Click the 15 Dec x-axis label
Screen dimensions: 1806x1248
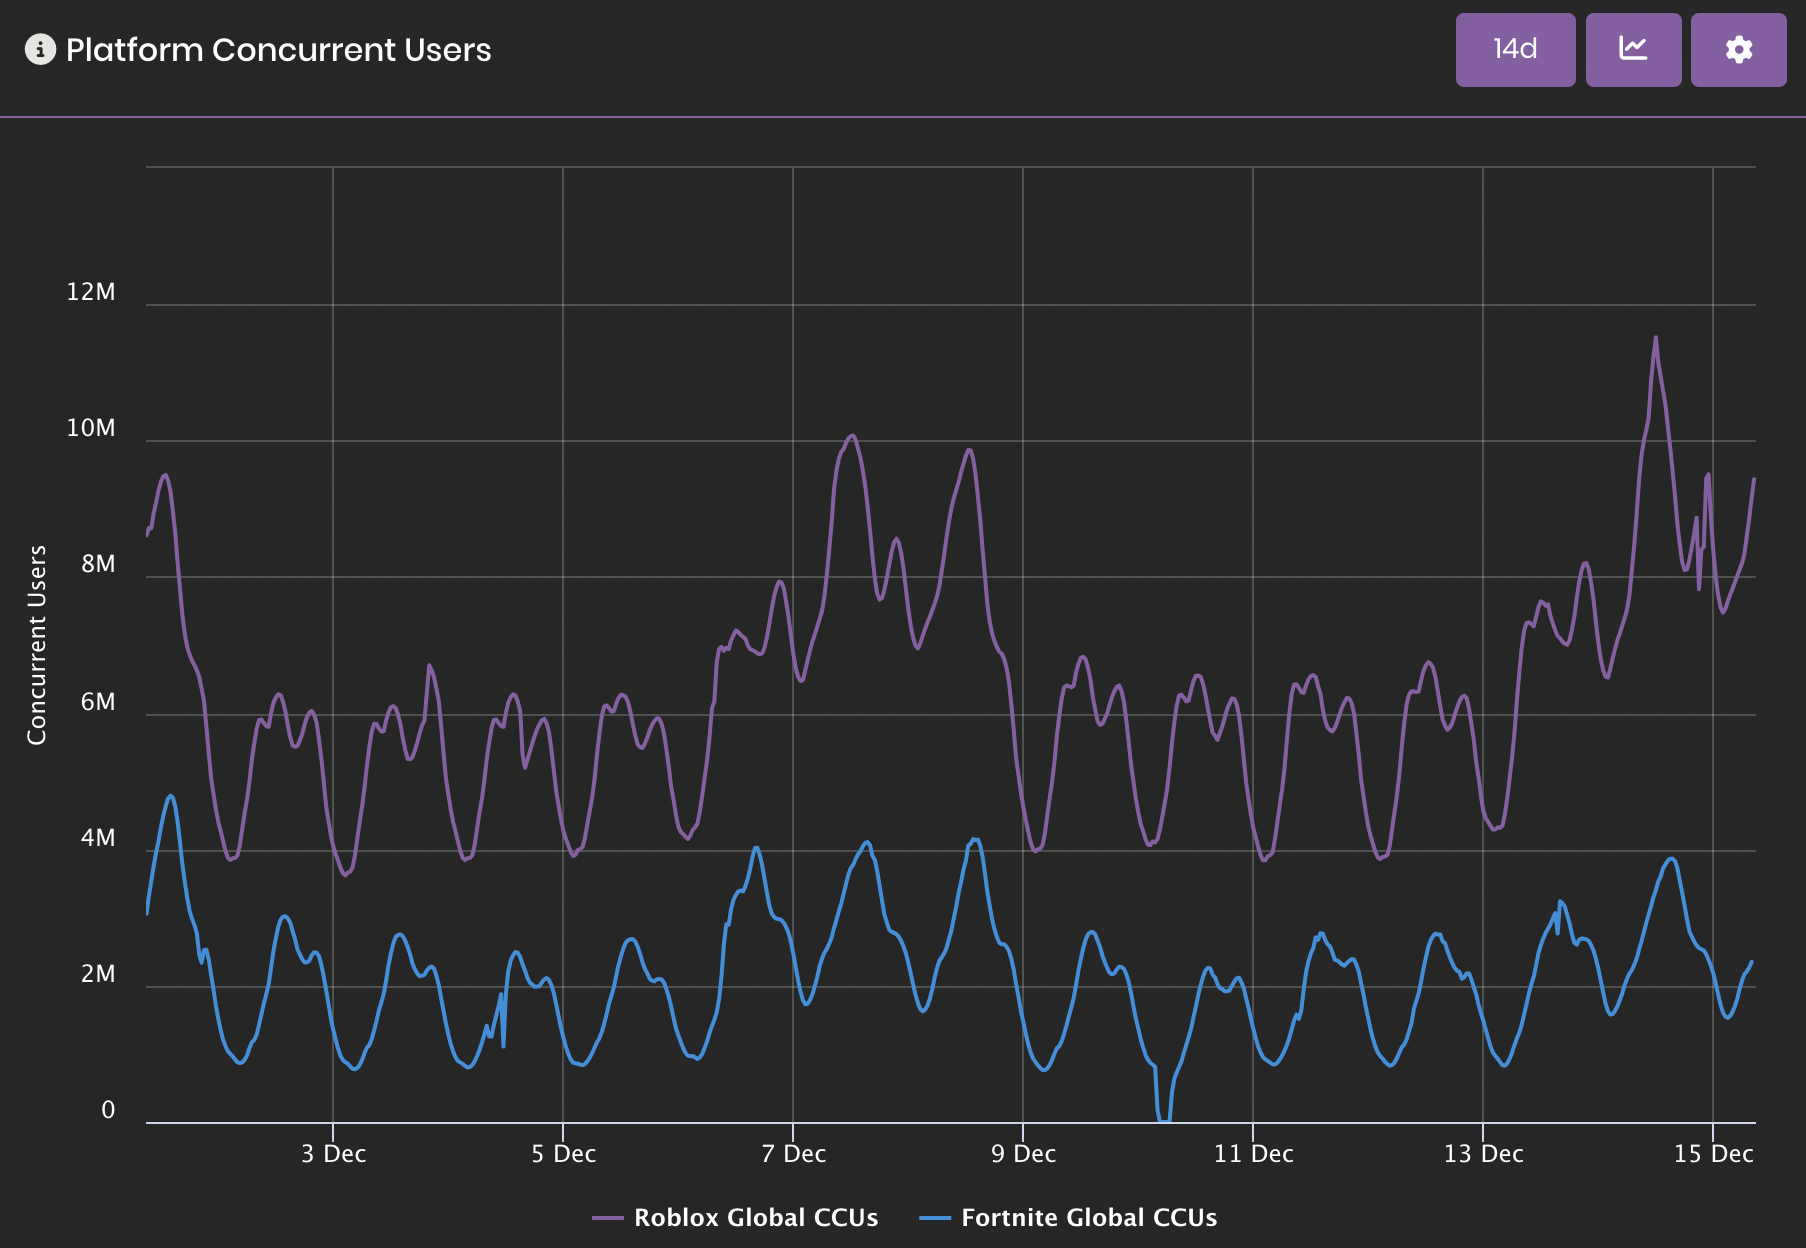[1713, 1154]
